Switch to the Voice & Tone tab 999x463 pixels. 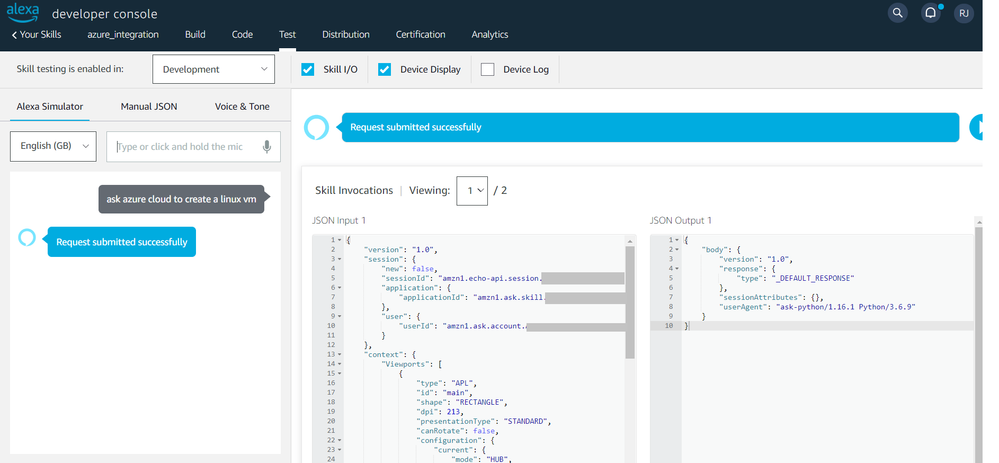coord(242,106)
